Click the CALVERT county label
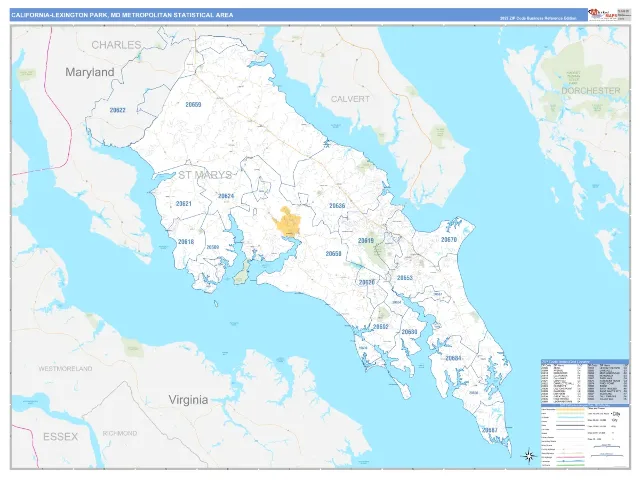640x480 pixels. coord(350,99)
